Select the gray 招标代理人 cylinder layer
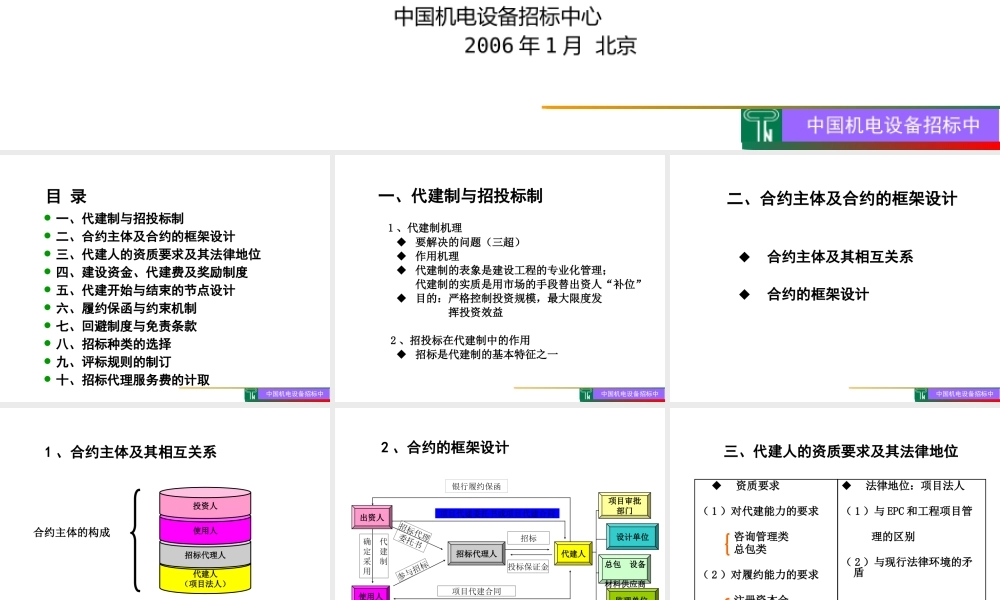This screenshot has height=600, width=1000. tap(205, 554)
